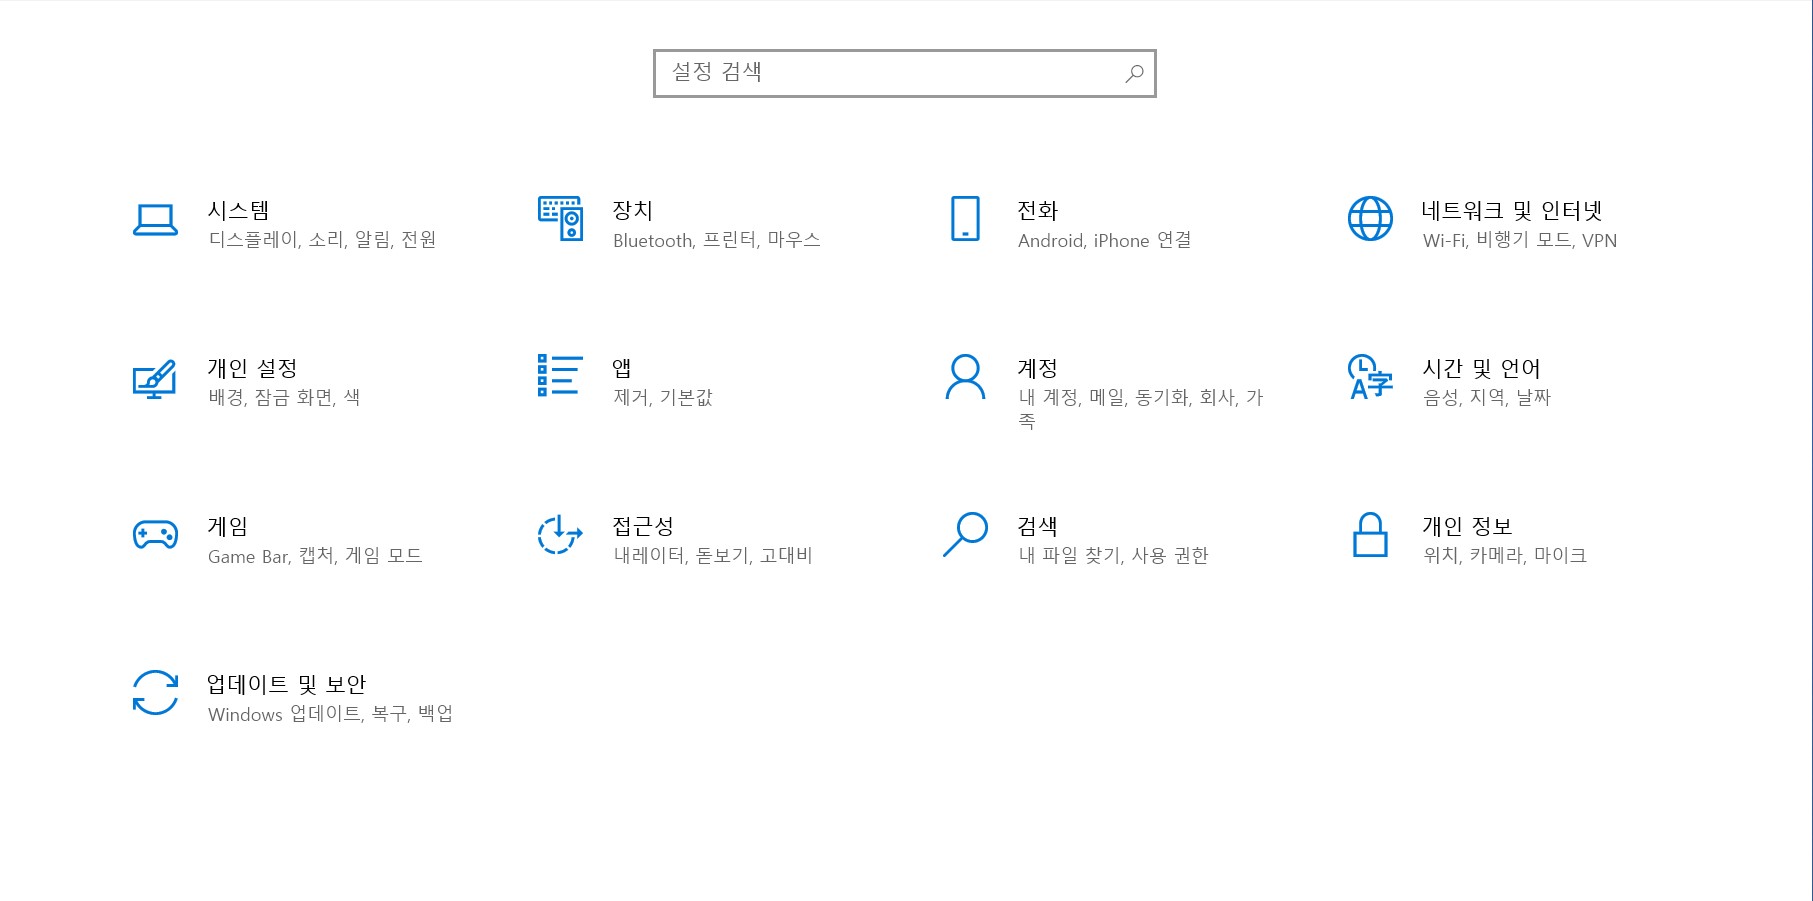This screenshot has height=901, width=1813.
Task: Select the 접근성 heading
Action: tap(643, 527)
